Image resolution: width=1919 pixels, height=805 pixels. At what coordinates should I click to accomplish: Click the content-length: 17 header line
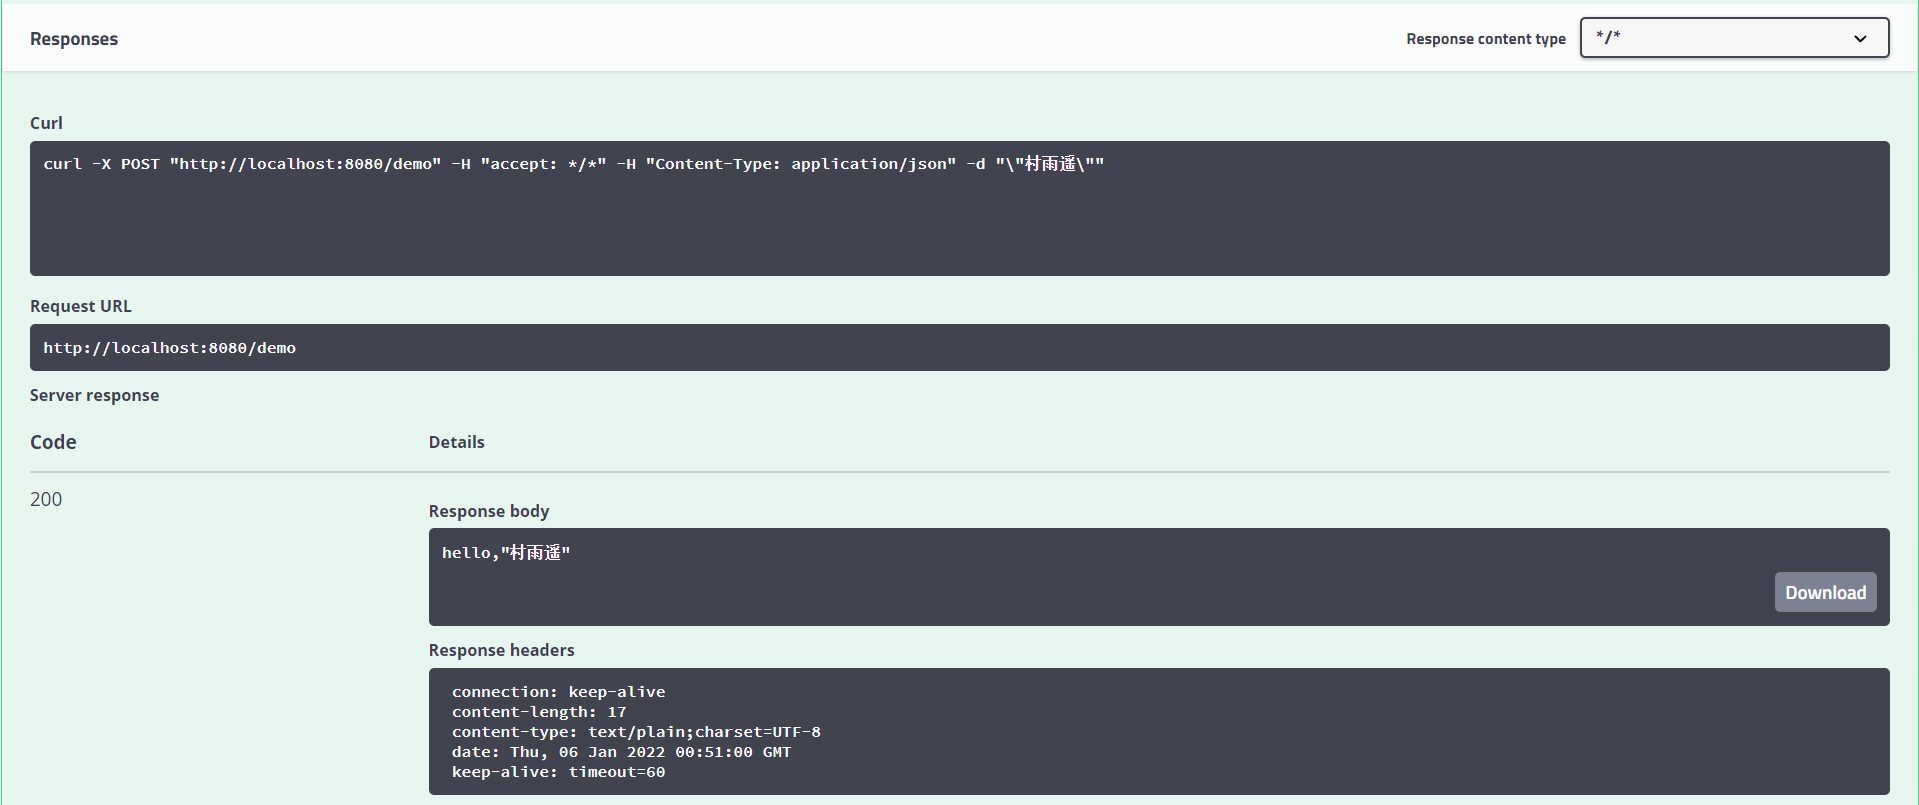point(539,712)
